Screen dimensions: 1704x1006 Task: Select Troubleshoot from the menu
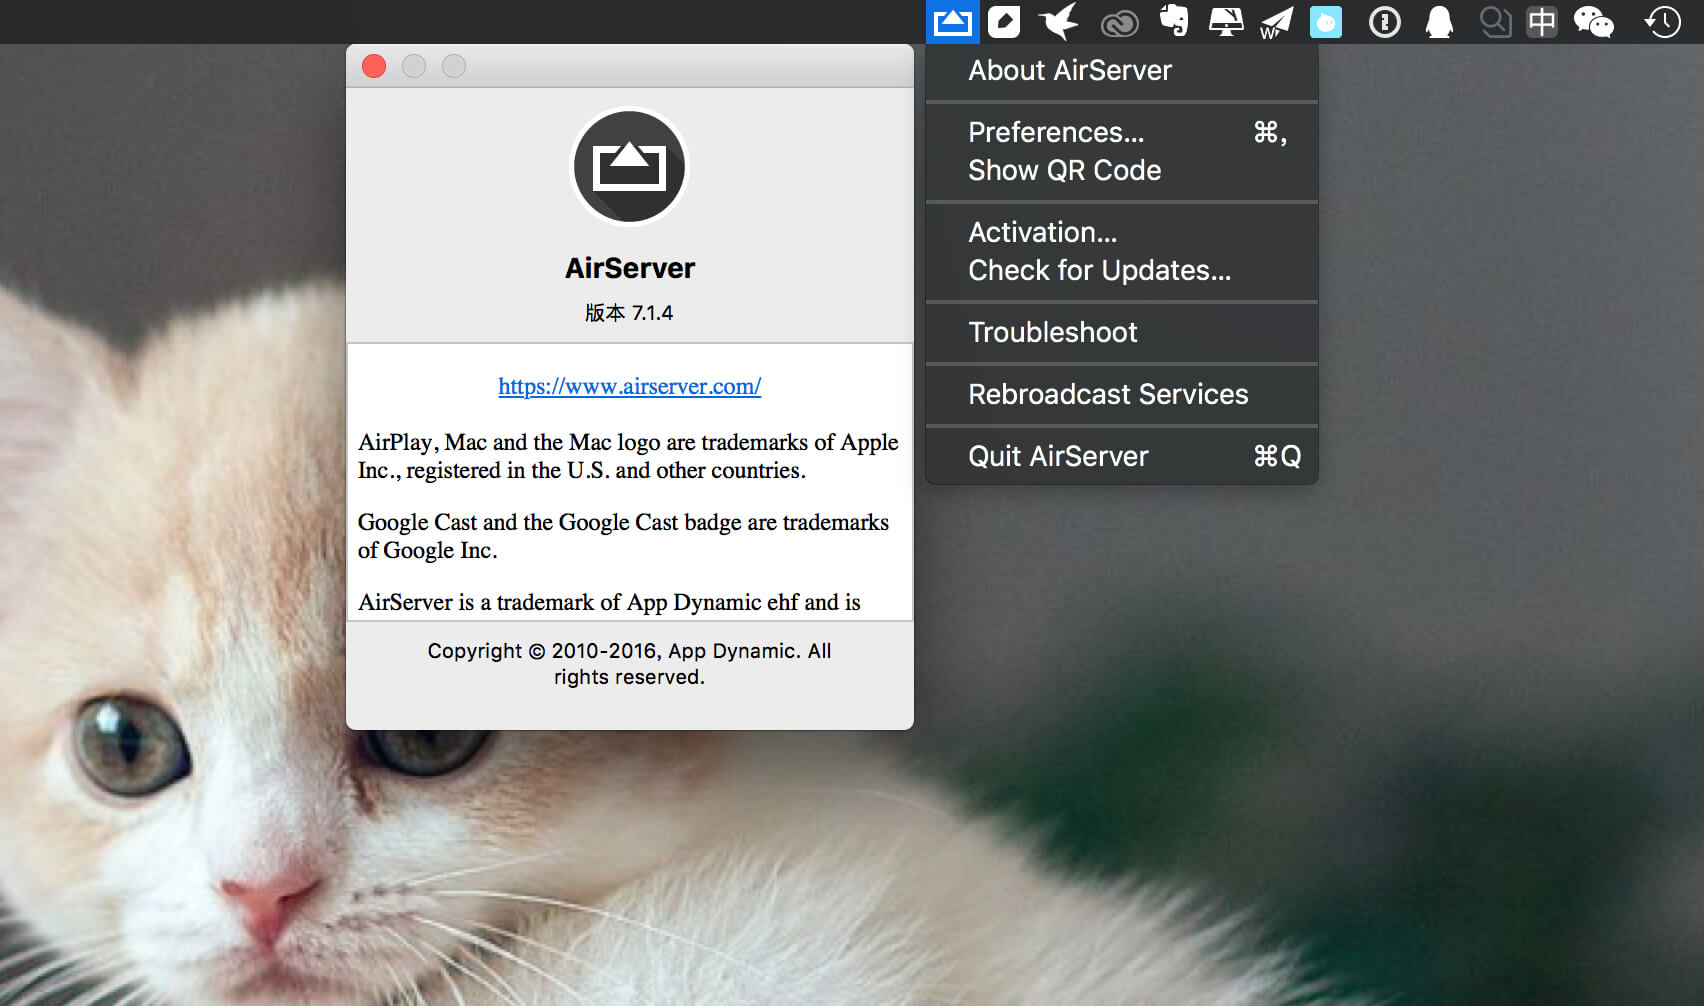click(x=1122, y=333)
